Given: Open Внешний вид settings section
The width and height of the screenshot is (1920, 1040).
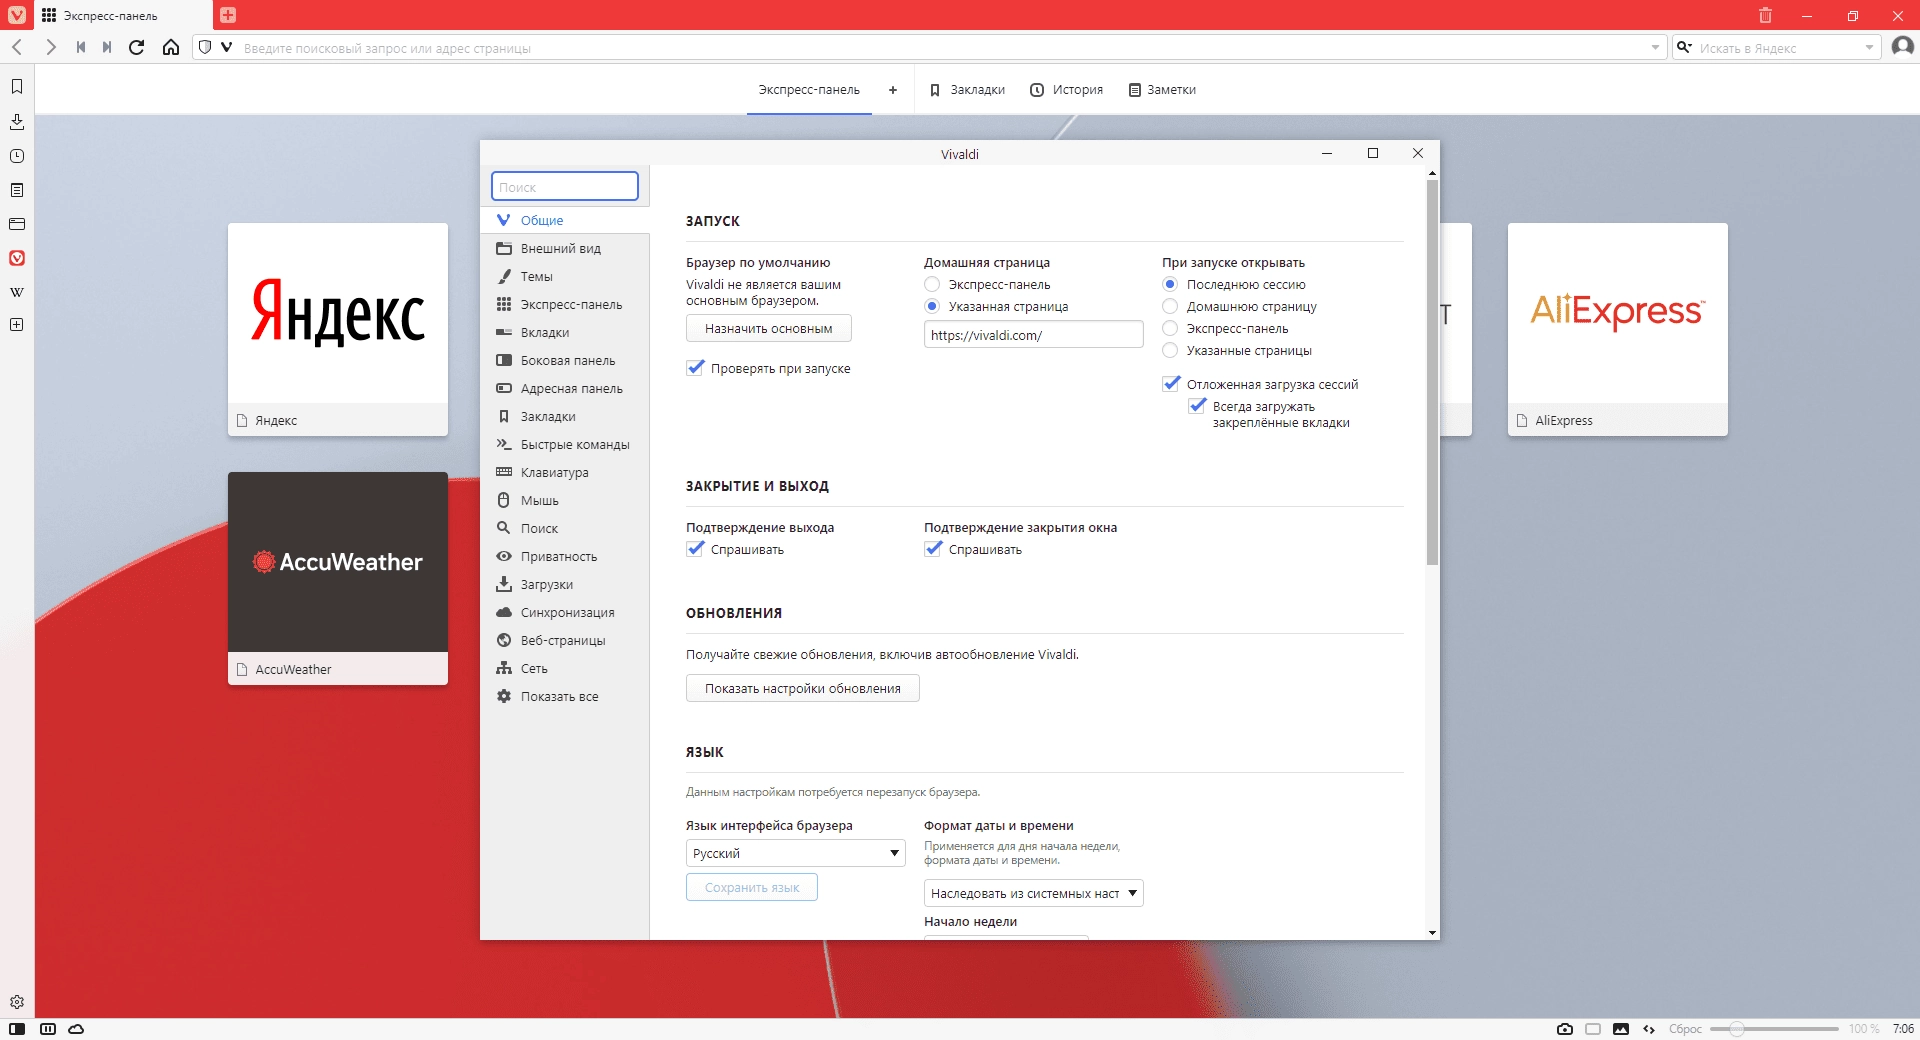Looking at the screenshot, I should tap(565, 248).
